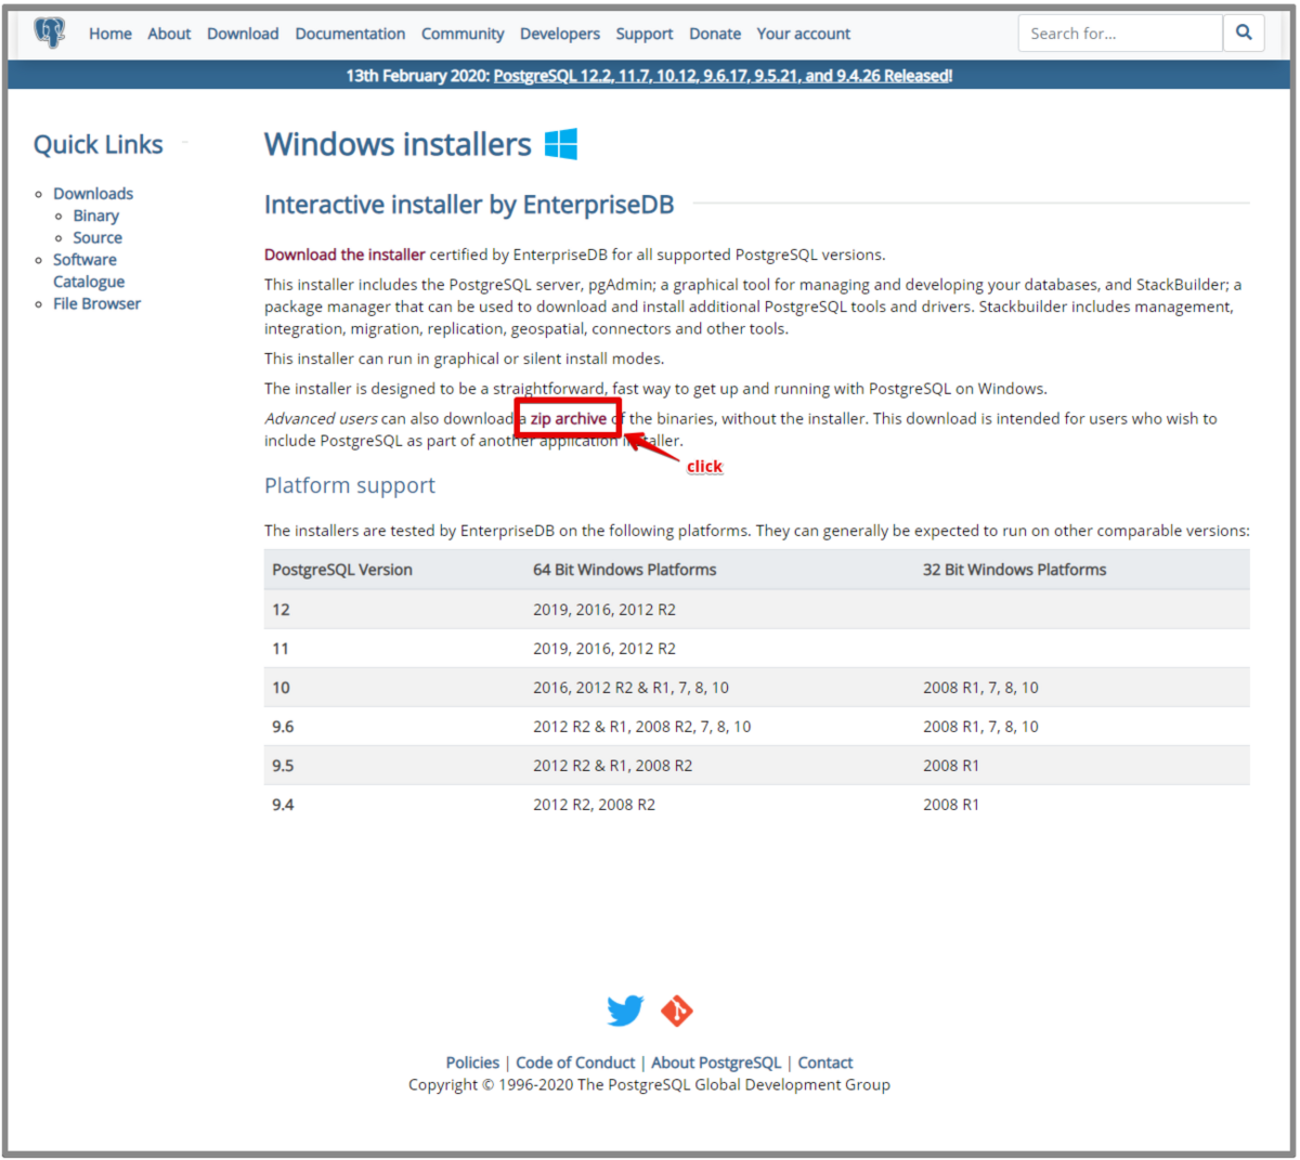Click the 'PostgreSQL Version' column header
Screen dimensions: 1300x1160
pyautogui.click(x=342, y=569)
